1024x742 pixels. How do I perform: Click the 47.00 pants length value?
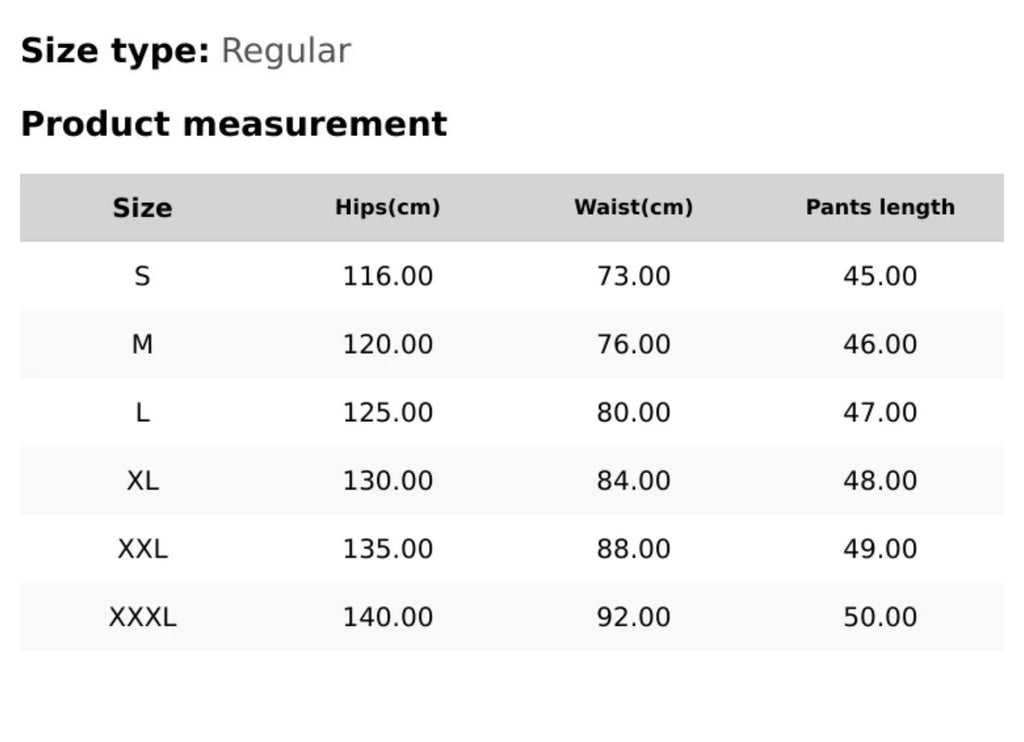point(880,412)
